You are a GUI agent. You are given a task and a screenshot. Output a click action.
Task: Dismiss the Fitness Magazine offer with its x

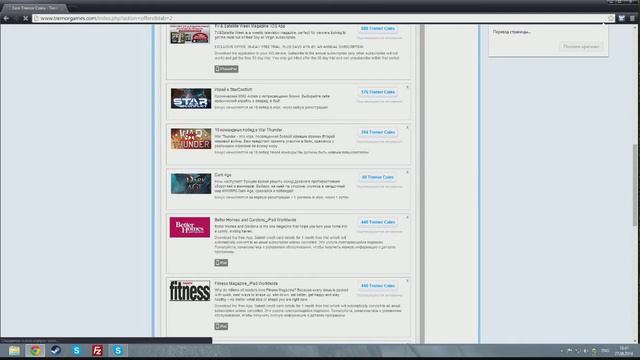coord(407,281)
